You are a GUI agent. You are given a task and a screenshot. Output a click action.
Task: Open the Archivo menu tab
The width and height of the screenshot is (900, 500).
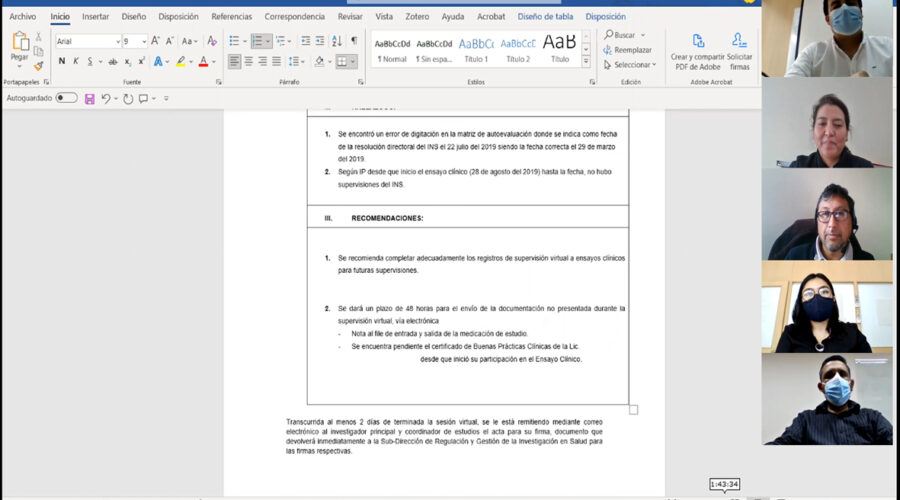click(x=22, y=17)
